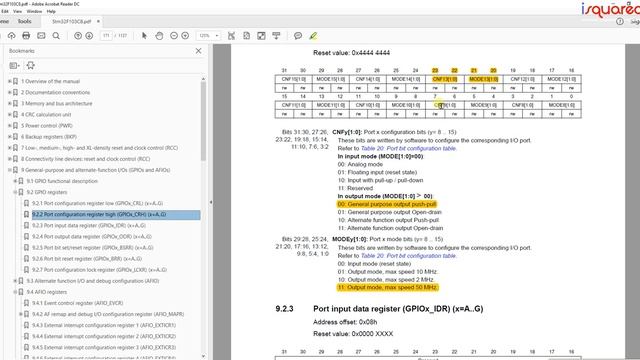
Task: Switch to the Tools tab
Action: pos(24,21)
